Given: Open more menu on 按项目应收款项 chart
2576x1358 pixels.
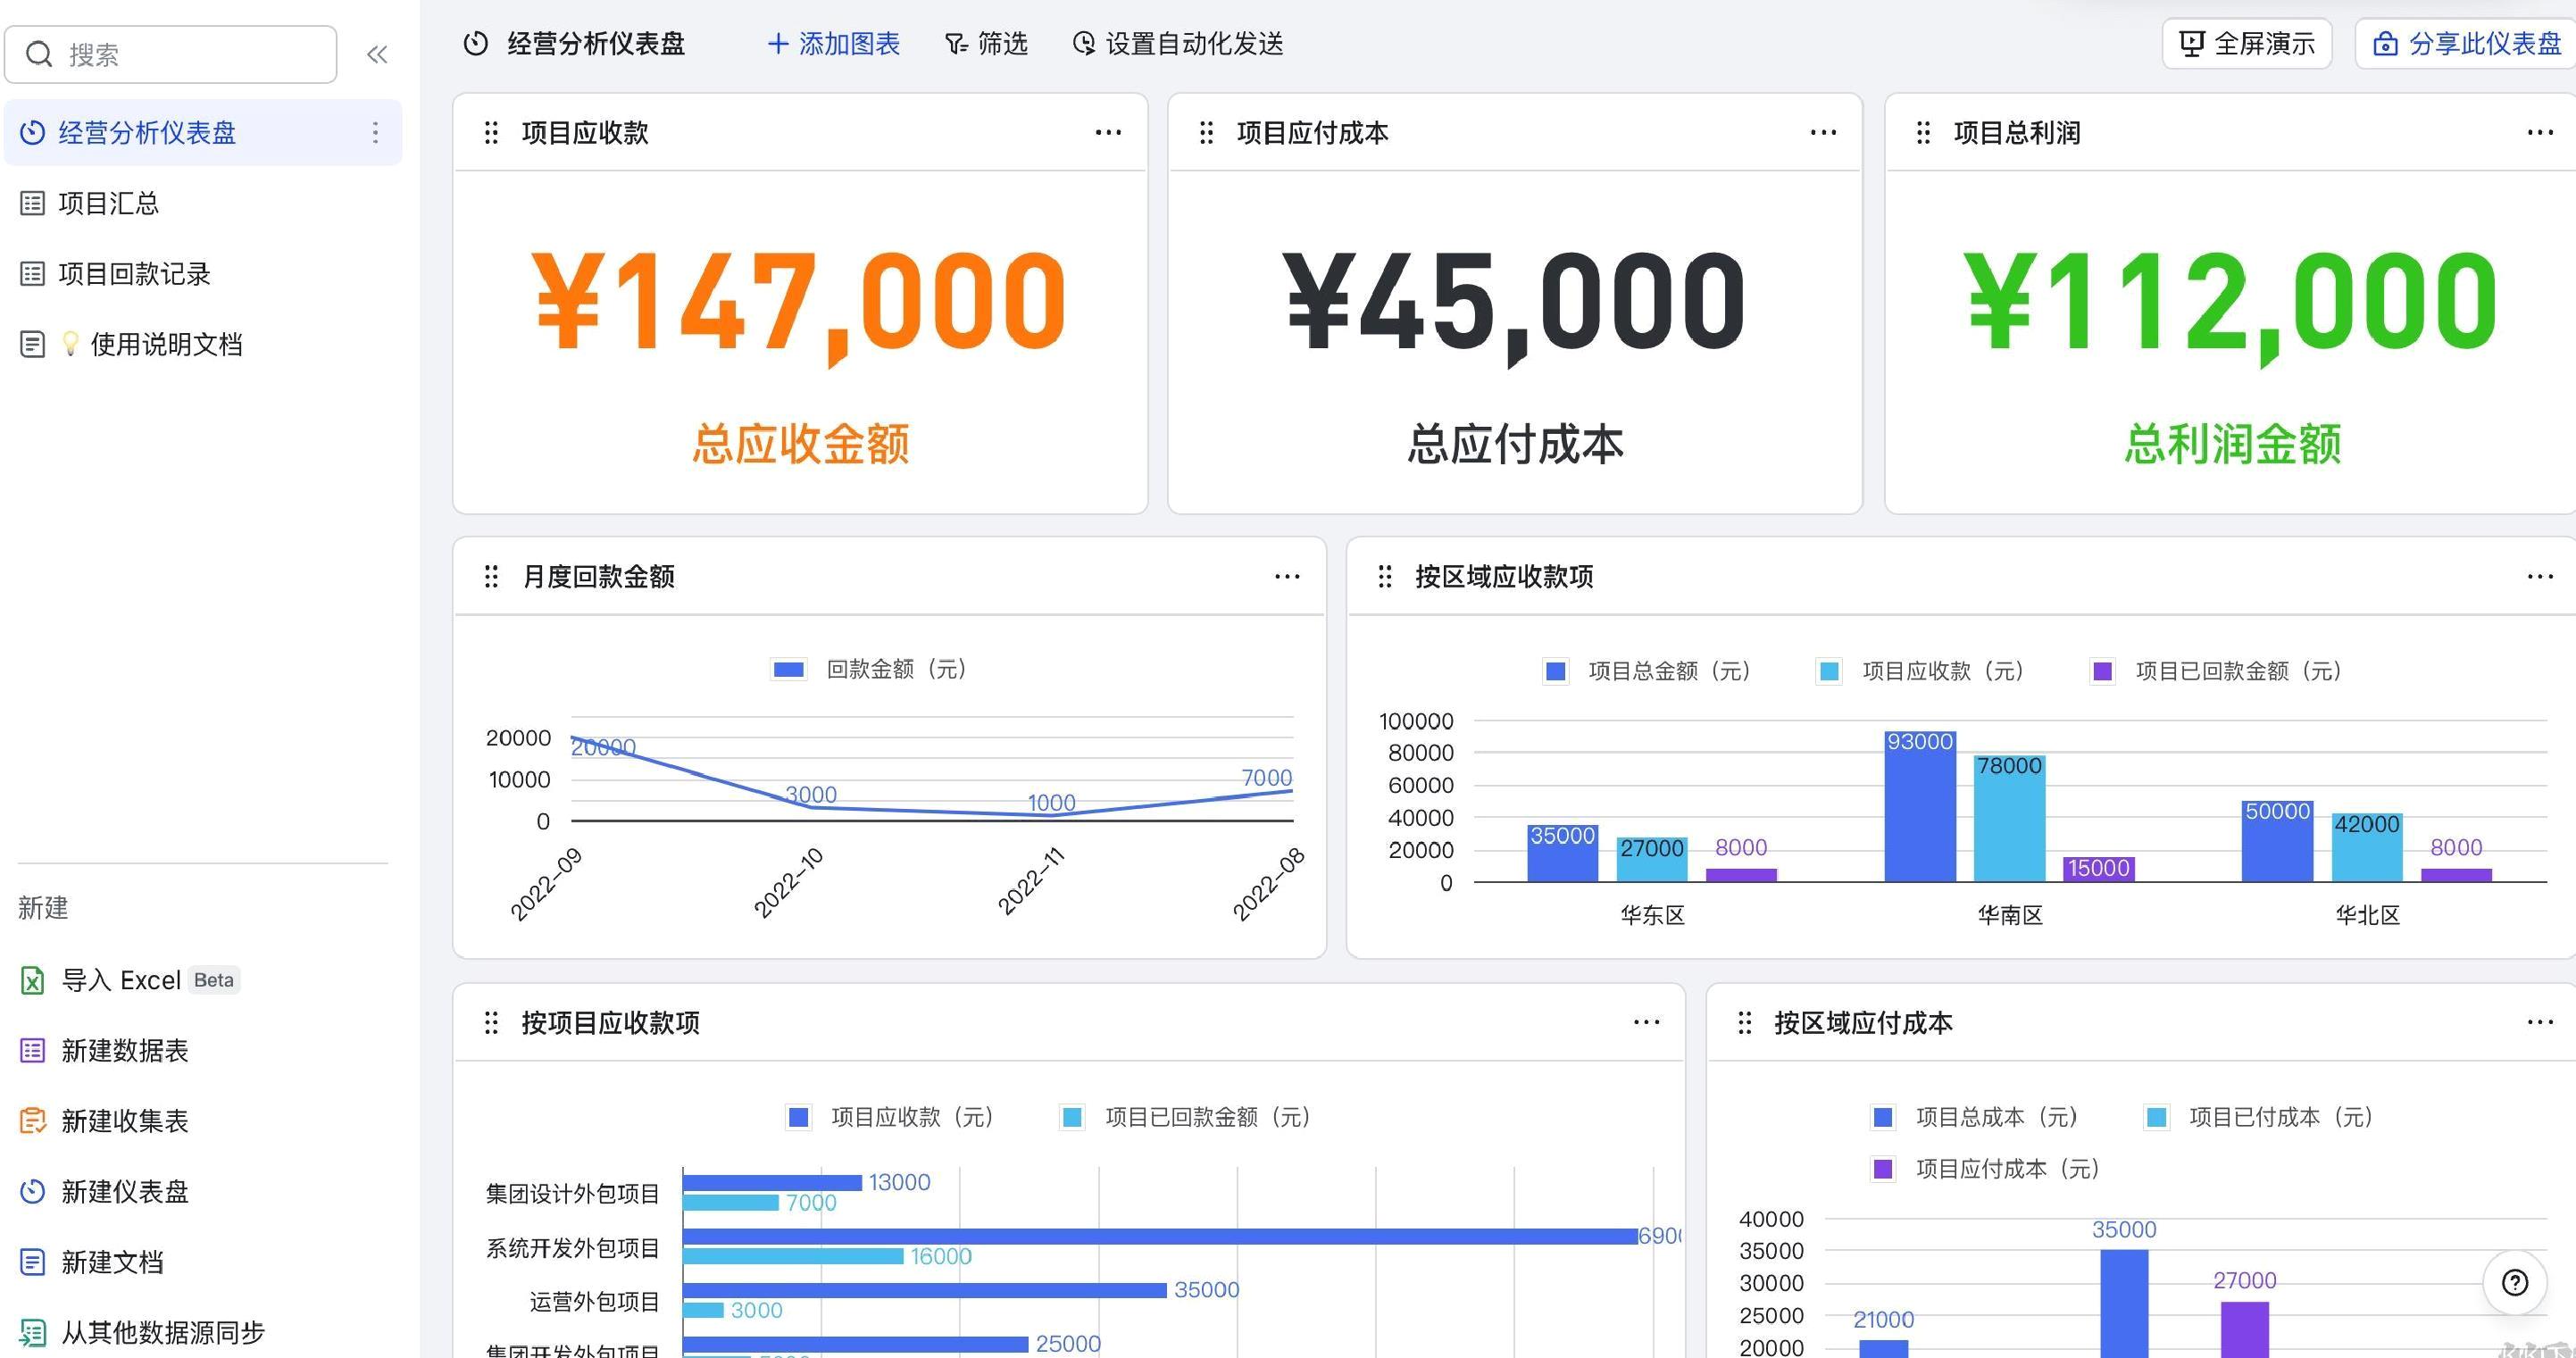Looking at the screenshot, I should coord(1646,1022).
